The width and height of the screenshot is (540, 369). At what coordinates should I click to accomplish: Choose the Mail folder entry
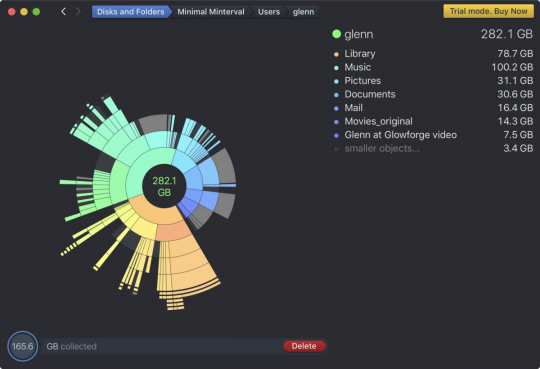pyautogui.click(x=433, y=108)
